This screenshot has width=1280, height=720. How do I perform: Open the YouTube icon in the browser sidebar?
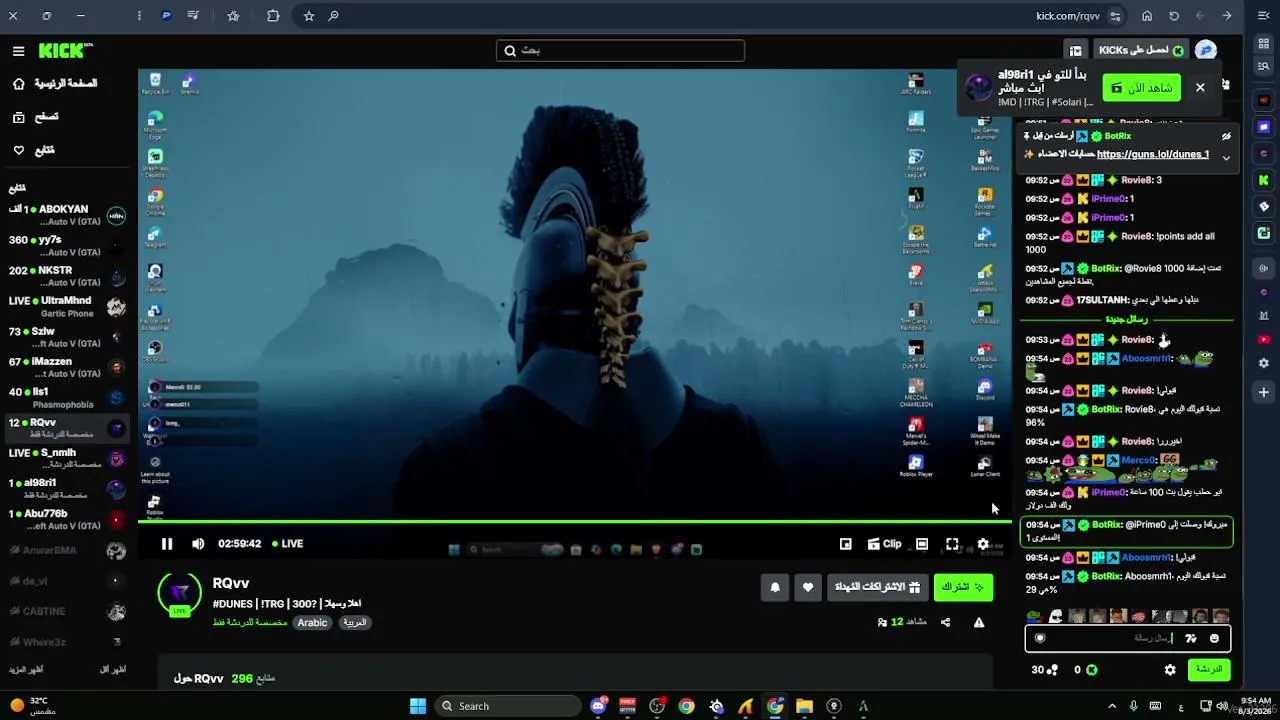pos(1264,339)
